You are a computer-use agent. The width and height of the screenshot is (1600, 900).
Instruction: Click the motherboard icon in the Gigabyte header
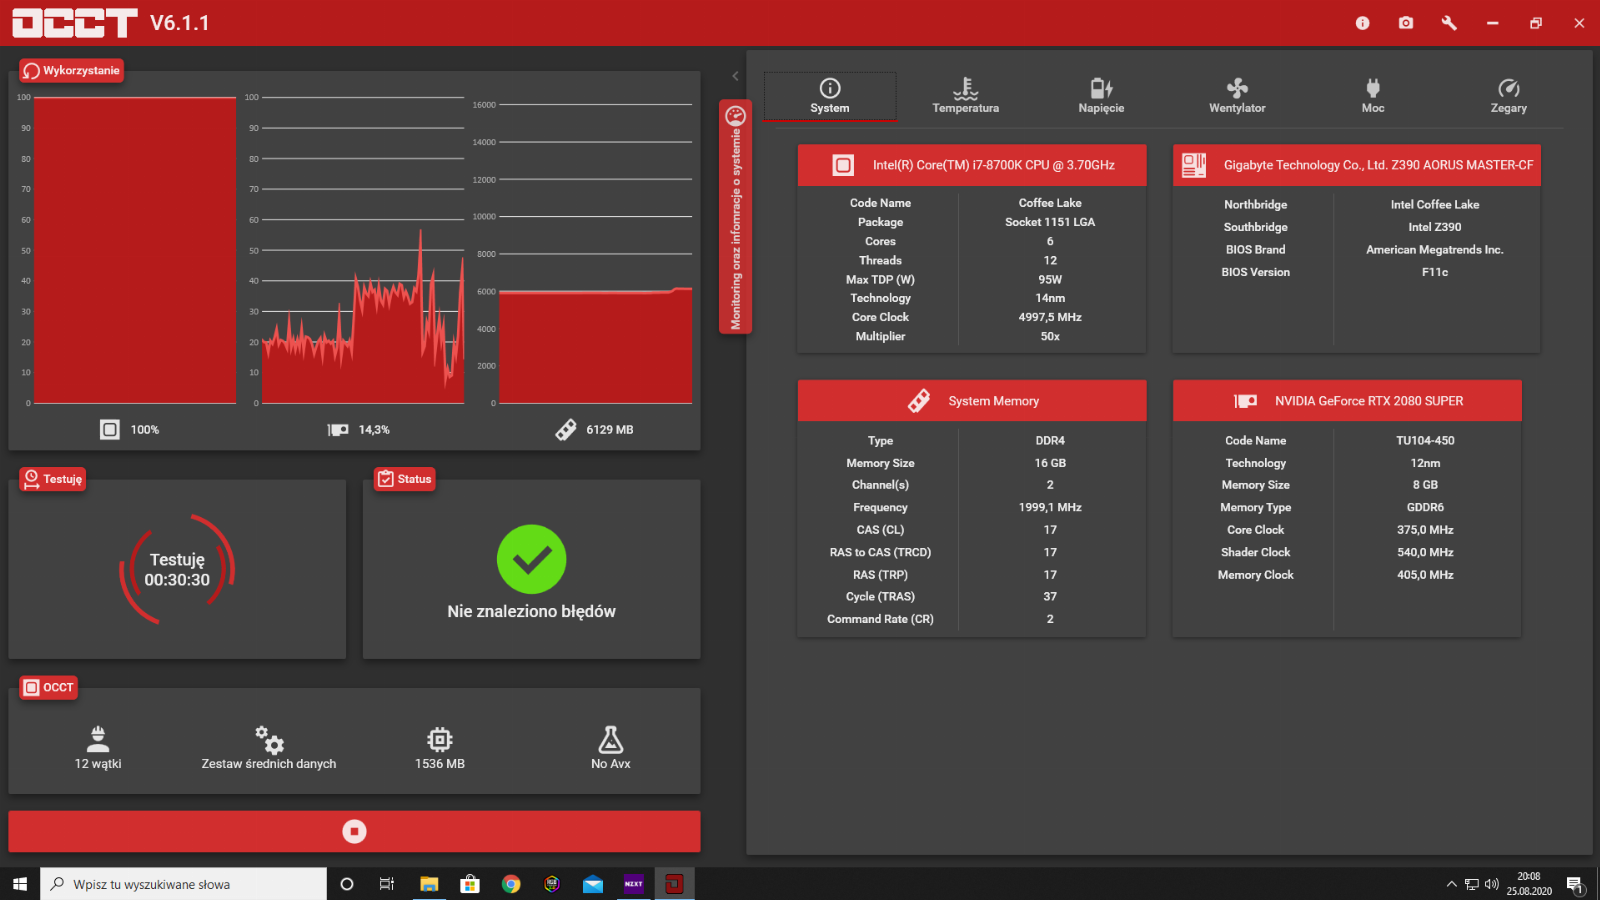(x=1194, y=165)
